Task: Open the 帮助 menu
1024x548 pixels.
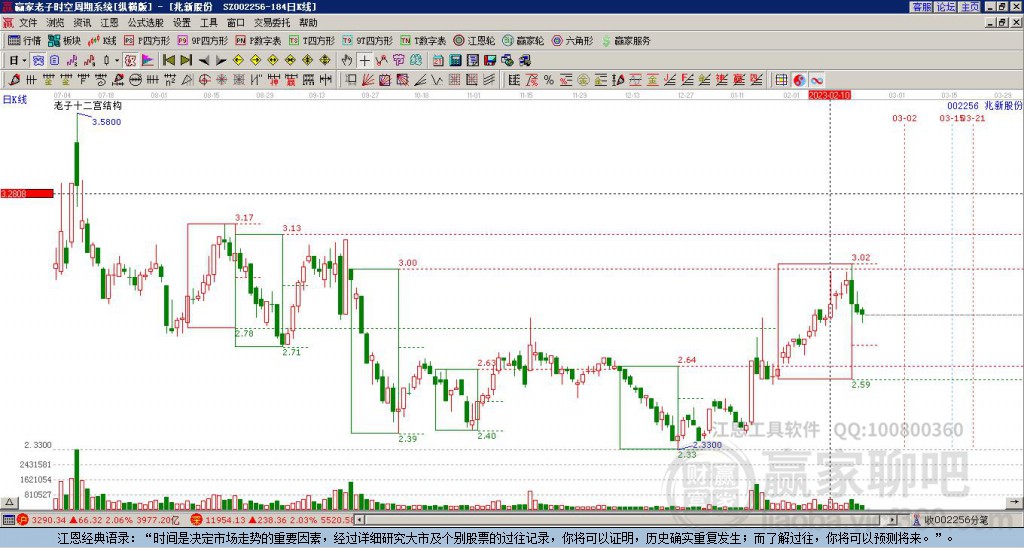Action: (x=308, y=23)
